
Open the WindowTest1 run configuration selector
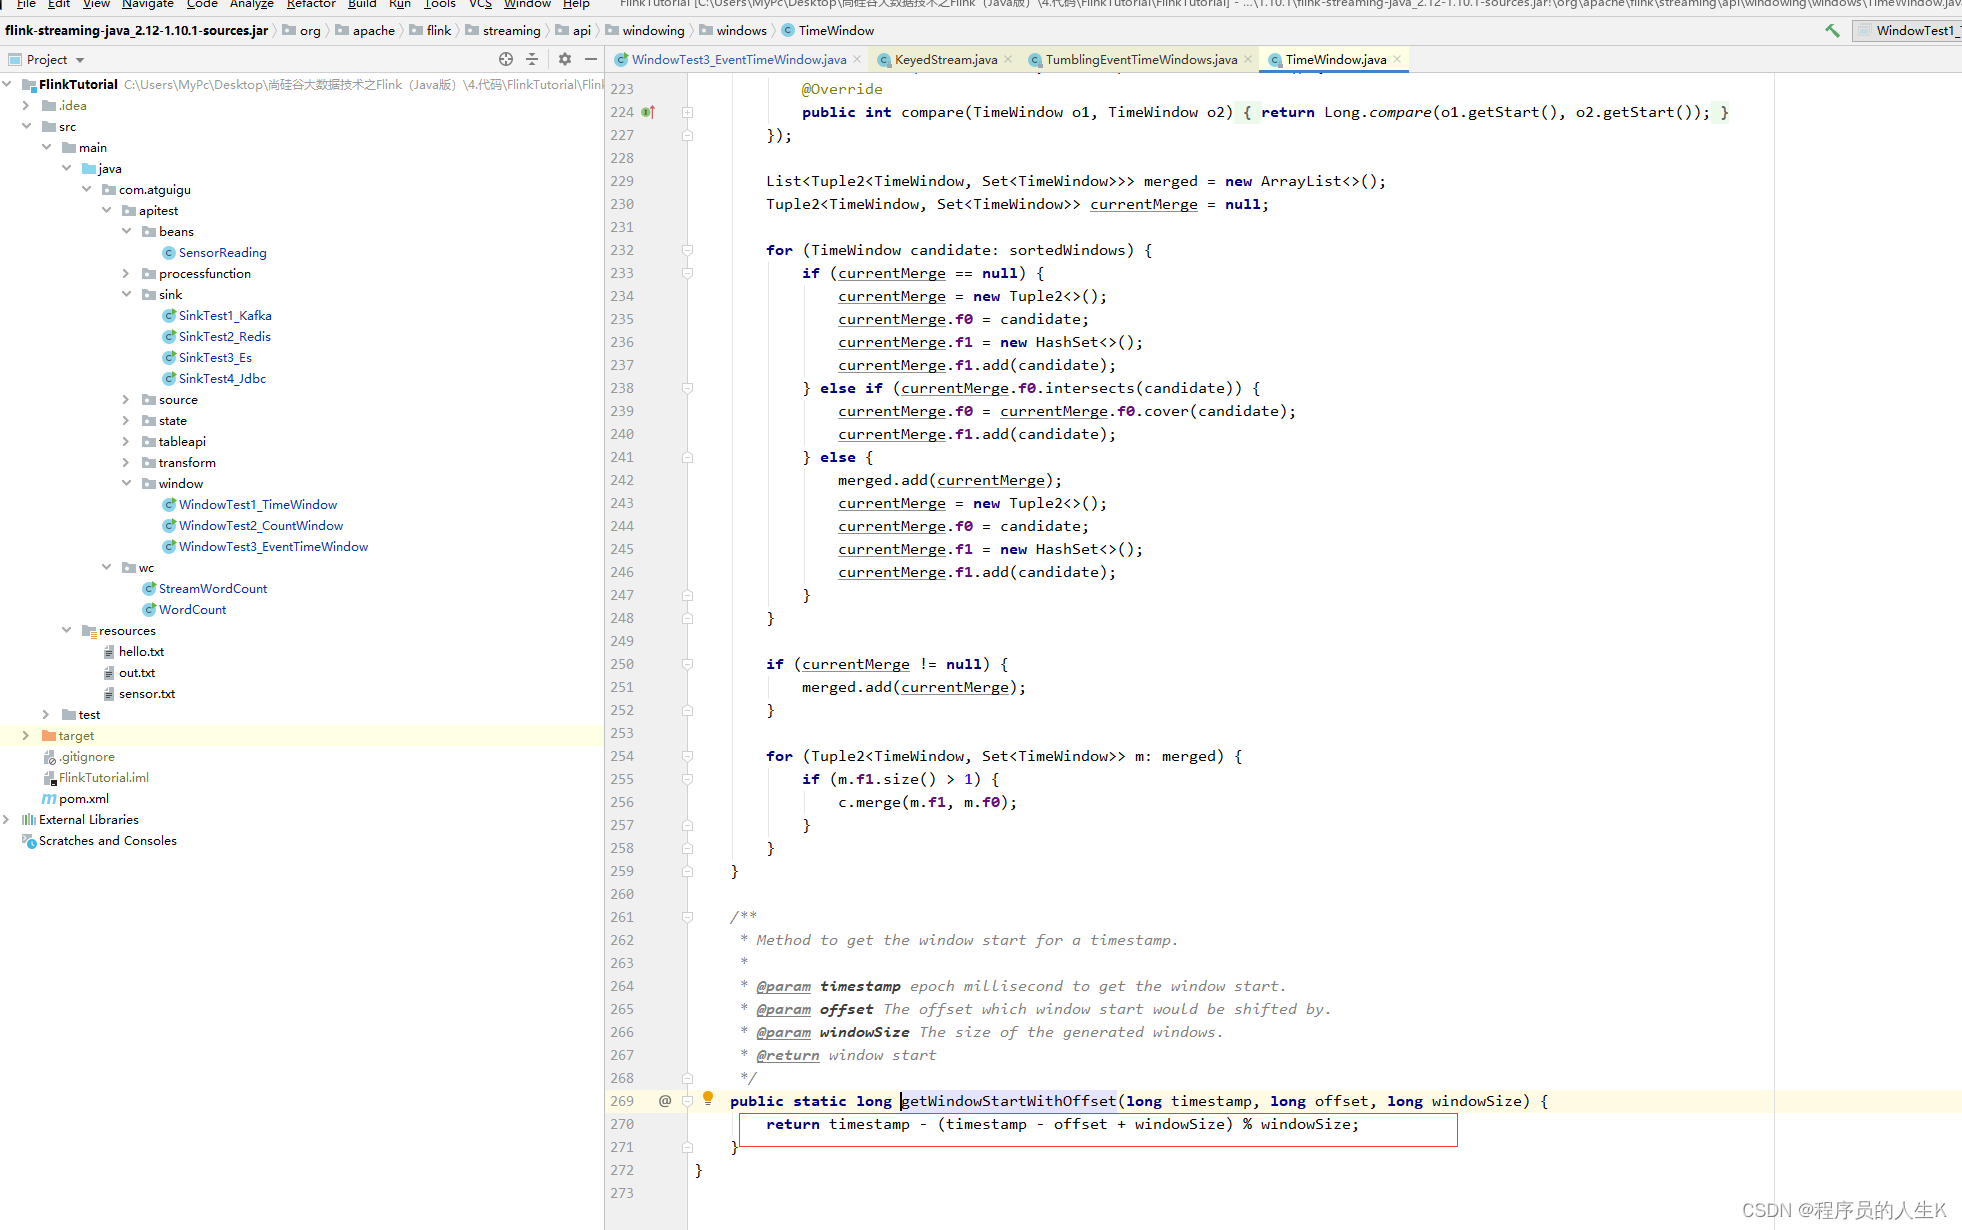pos(1912,31)
